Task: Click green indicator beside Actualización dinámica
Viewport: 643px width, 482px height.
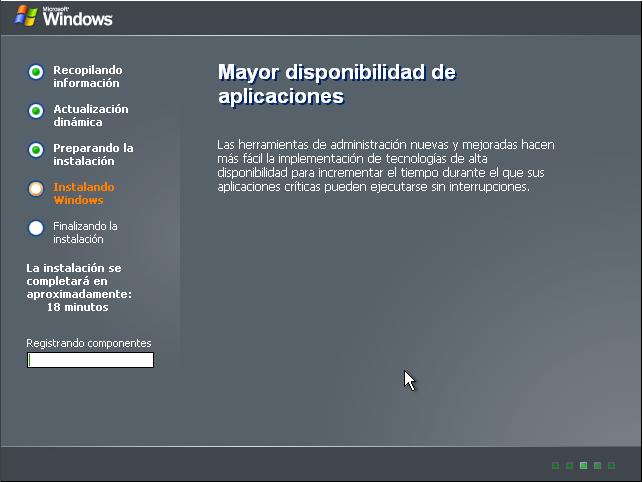Action: coord(36,111)
